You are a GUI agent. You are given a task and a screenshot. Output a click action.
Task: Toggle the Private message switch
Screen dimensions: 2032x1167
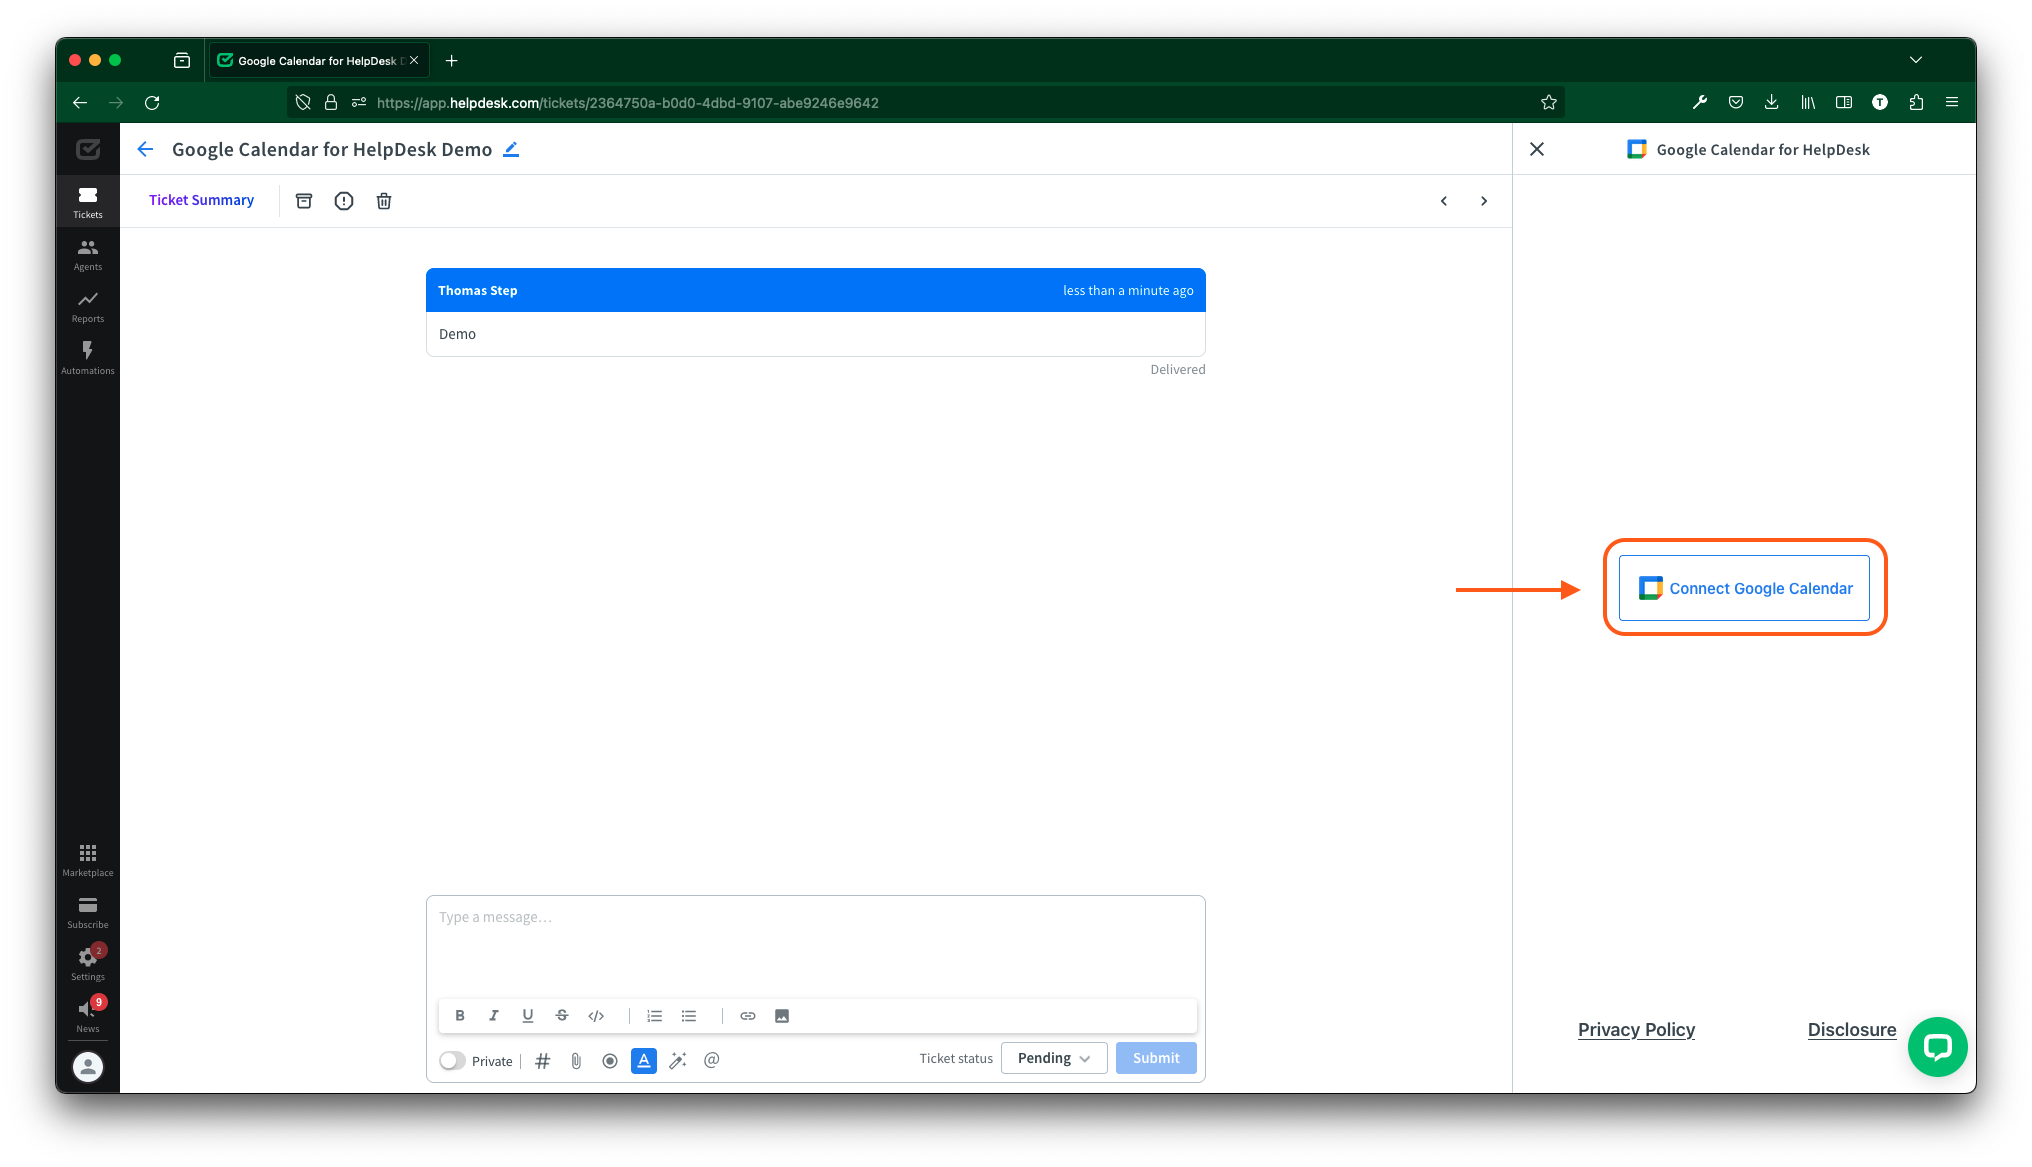452,1061
